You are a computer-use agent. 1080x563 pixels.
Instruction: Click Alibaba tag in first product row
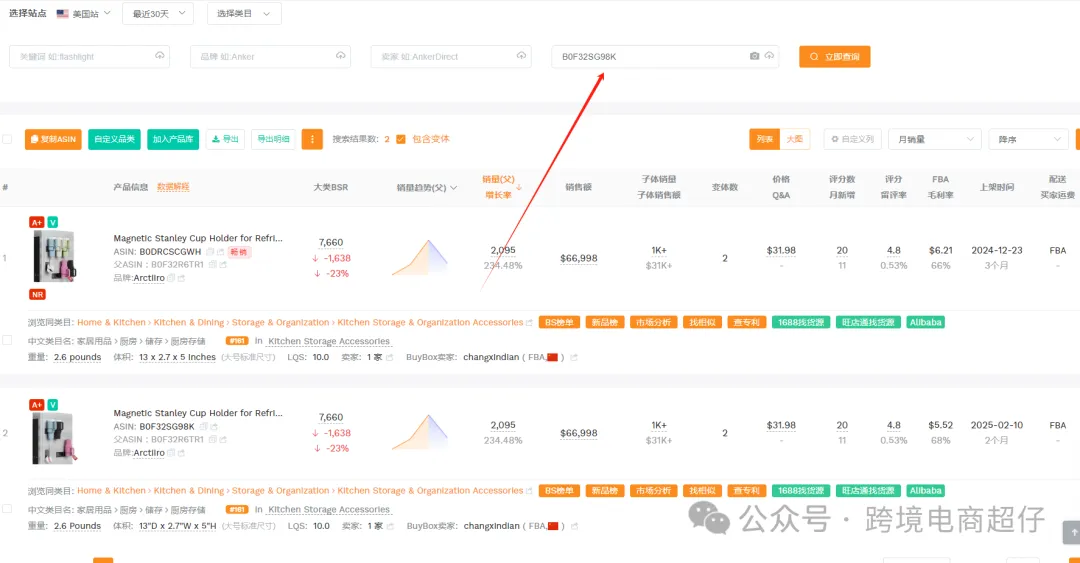(925, 323)
